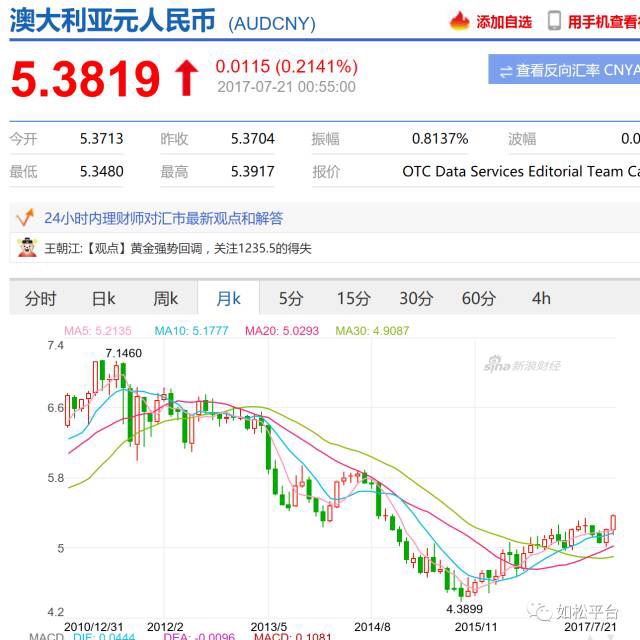Switch to the 周k chart tab
Image resolution: width=640 pixels, height=640 pixels.
coord(166,298)
